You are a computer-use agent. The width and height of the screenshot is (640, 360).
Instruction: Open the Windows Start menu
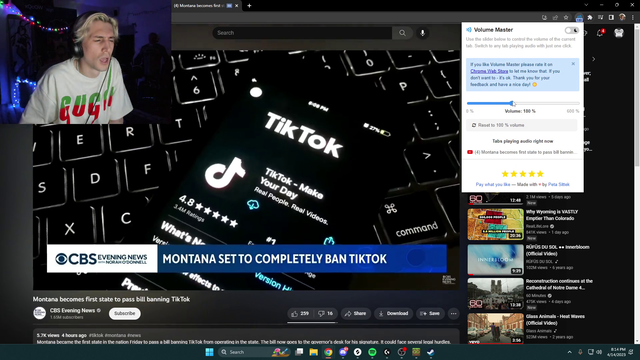point(209,352)
